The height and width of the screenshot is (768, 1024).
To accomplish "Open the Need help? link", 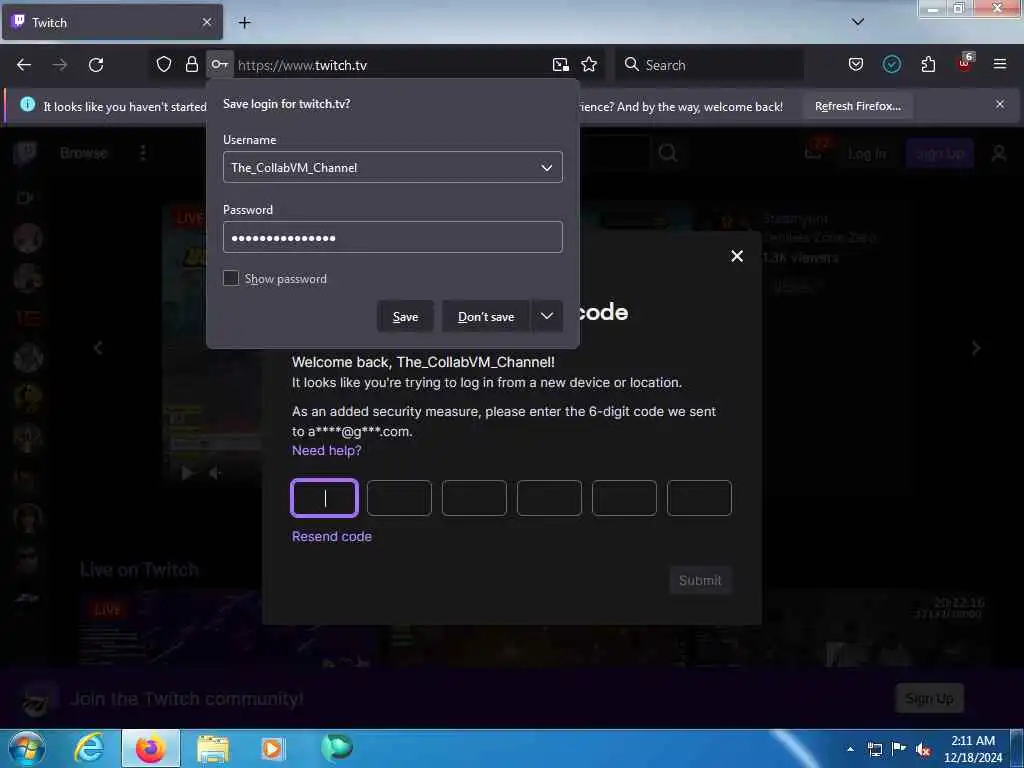I will pyautogui.click(x=327, y=450).
